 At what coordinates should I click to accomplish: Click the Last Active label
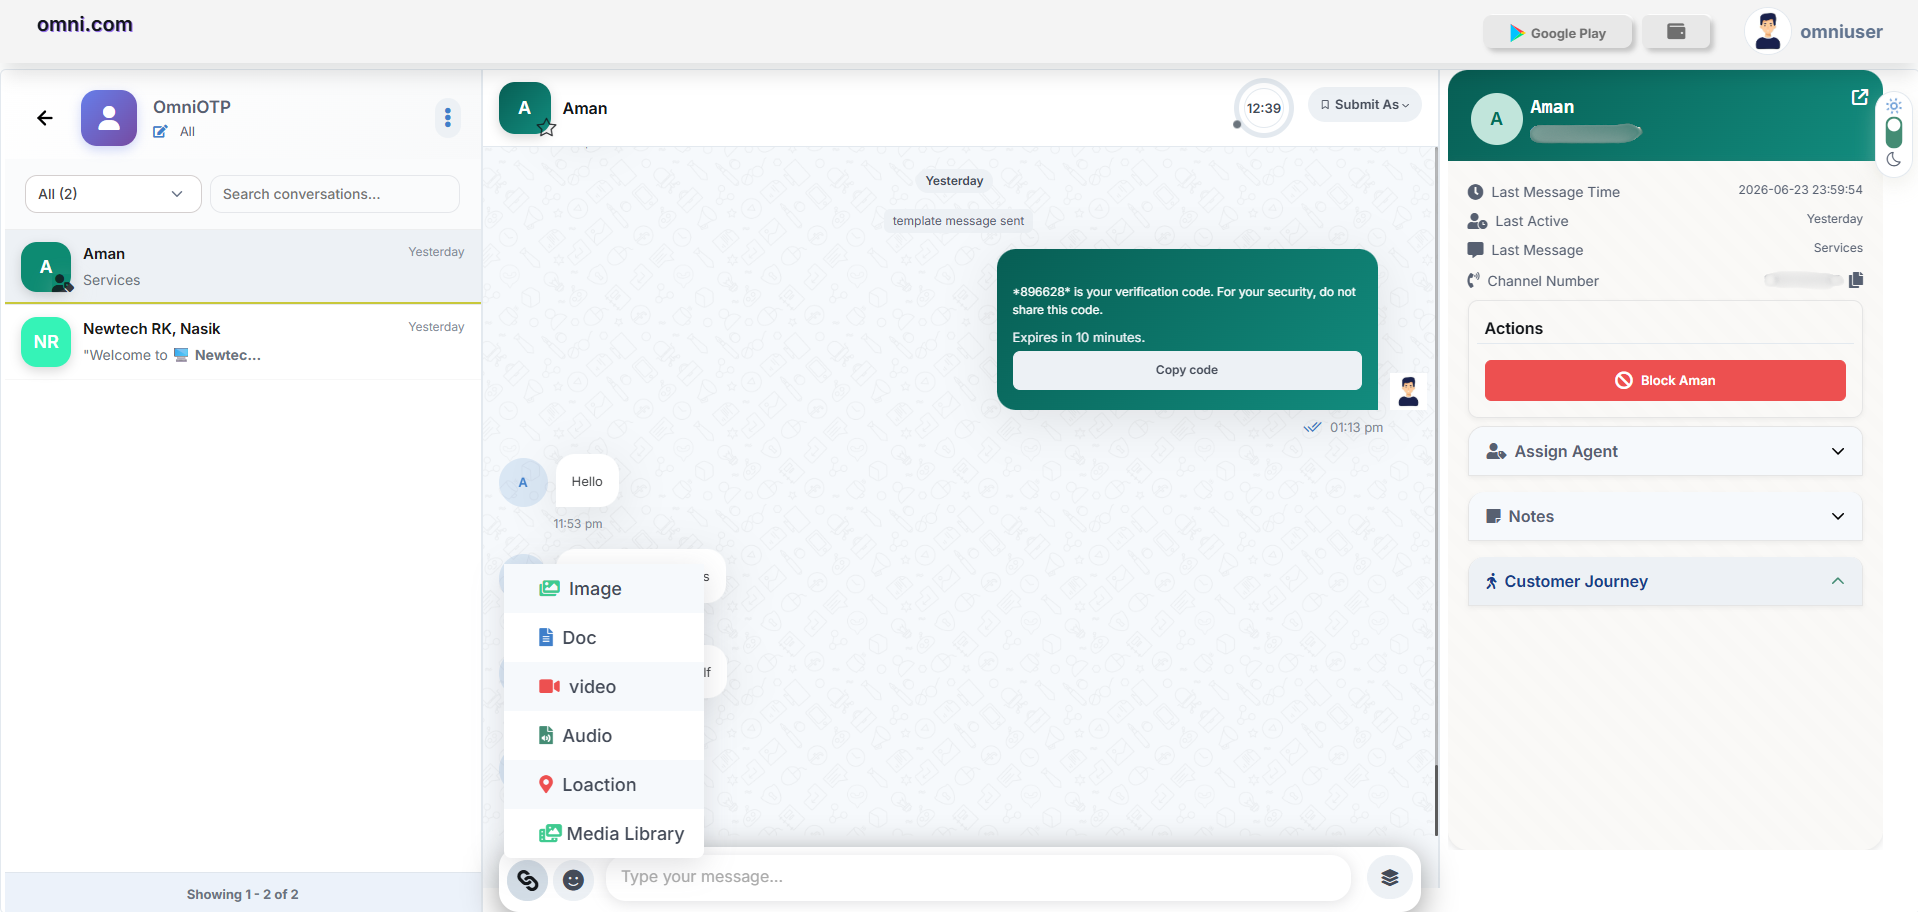tap(1531, 221)
